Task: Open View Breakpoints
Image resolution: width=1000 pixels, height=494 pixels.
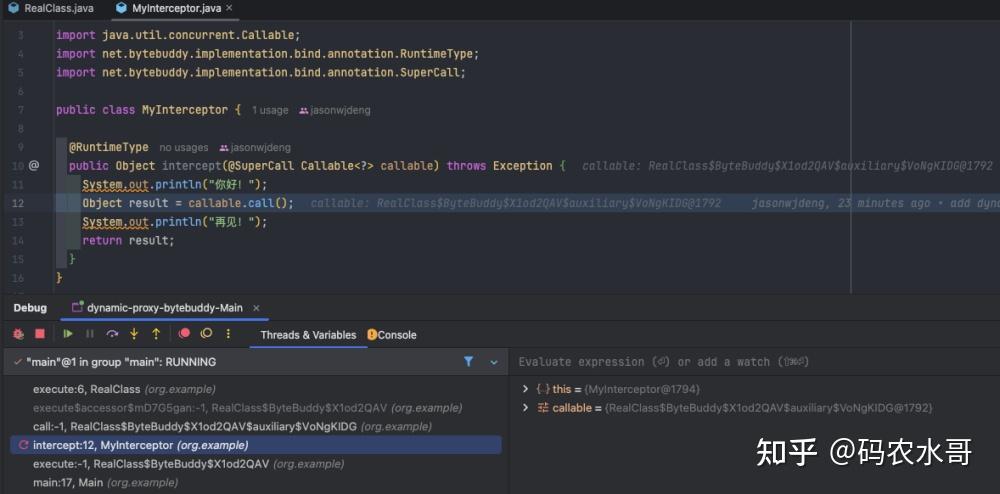Action: pyautogui.click(x=185, y=334)
